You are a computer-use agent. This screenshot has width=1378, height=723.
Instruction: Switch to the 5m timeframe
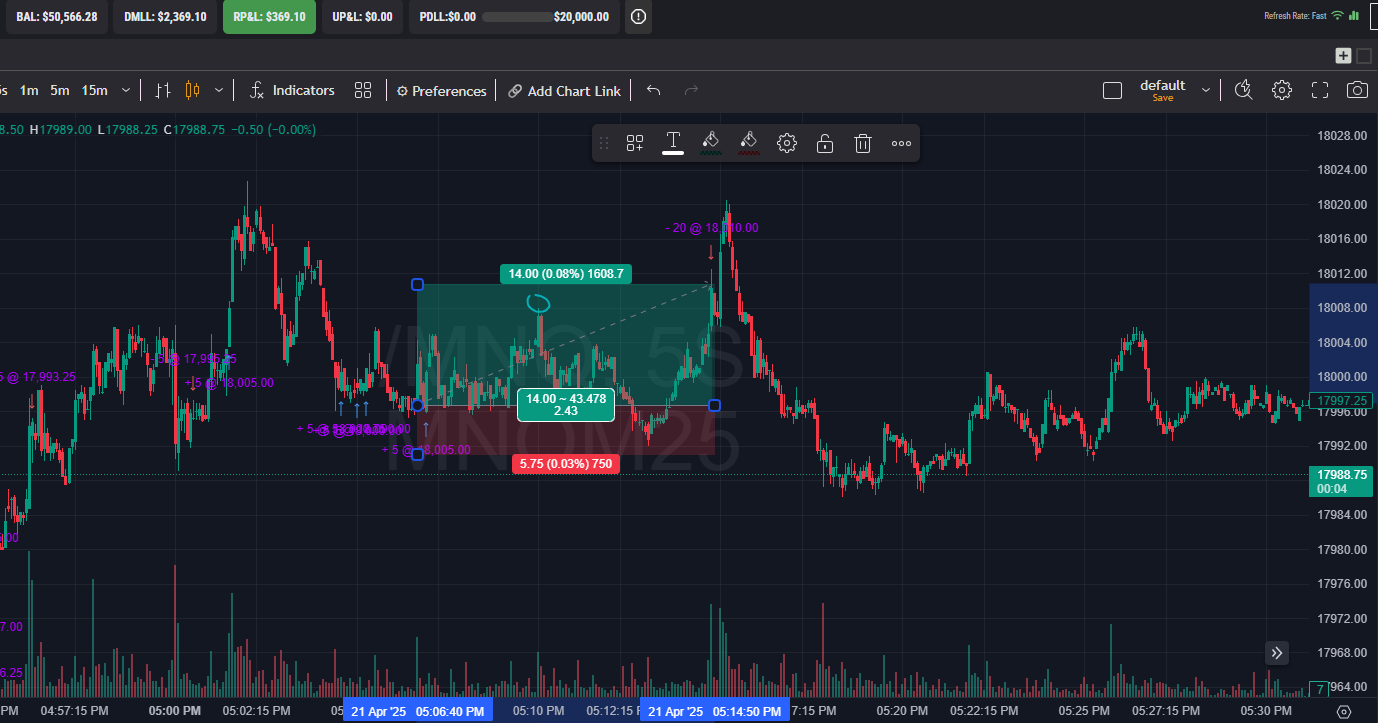60,90
